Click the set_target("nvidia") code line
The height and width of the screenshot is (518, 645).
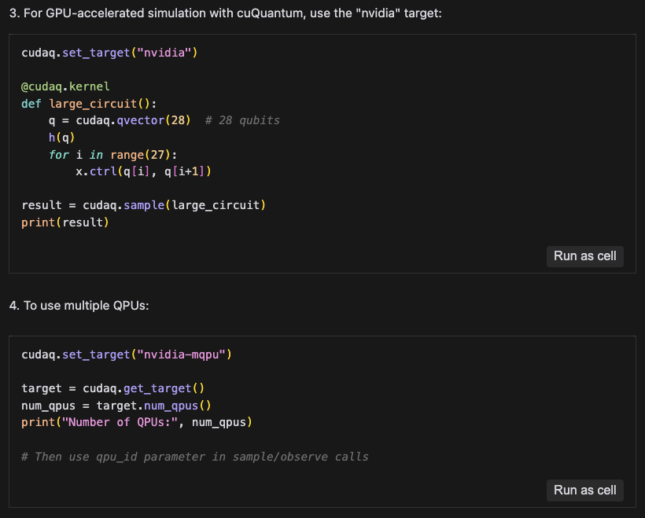click(109, 52)
